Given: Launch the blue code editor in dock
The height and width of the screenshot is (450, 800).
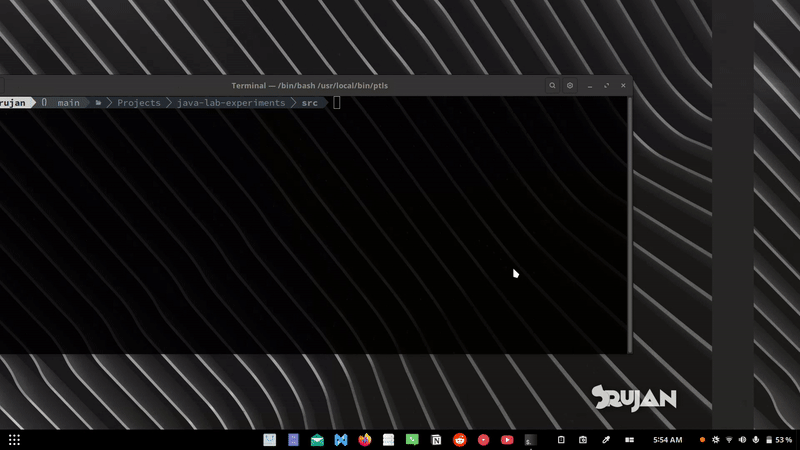Looking at the screenshot, I should 341,440.
